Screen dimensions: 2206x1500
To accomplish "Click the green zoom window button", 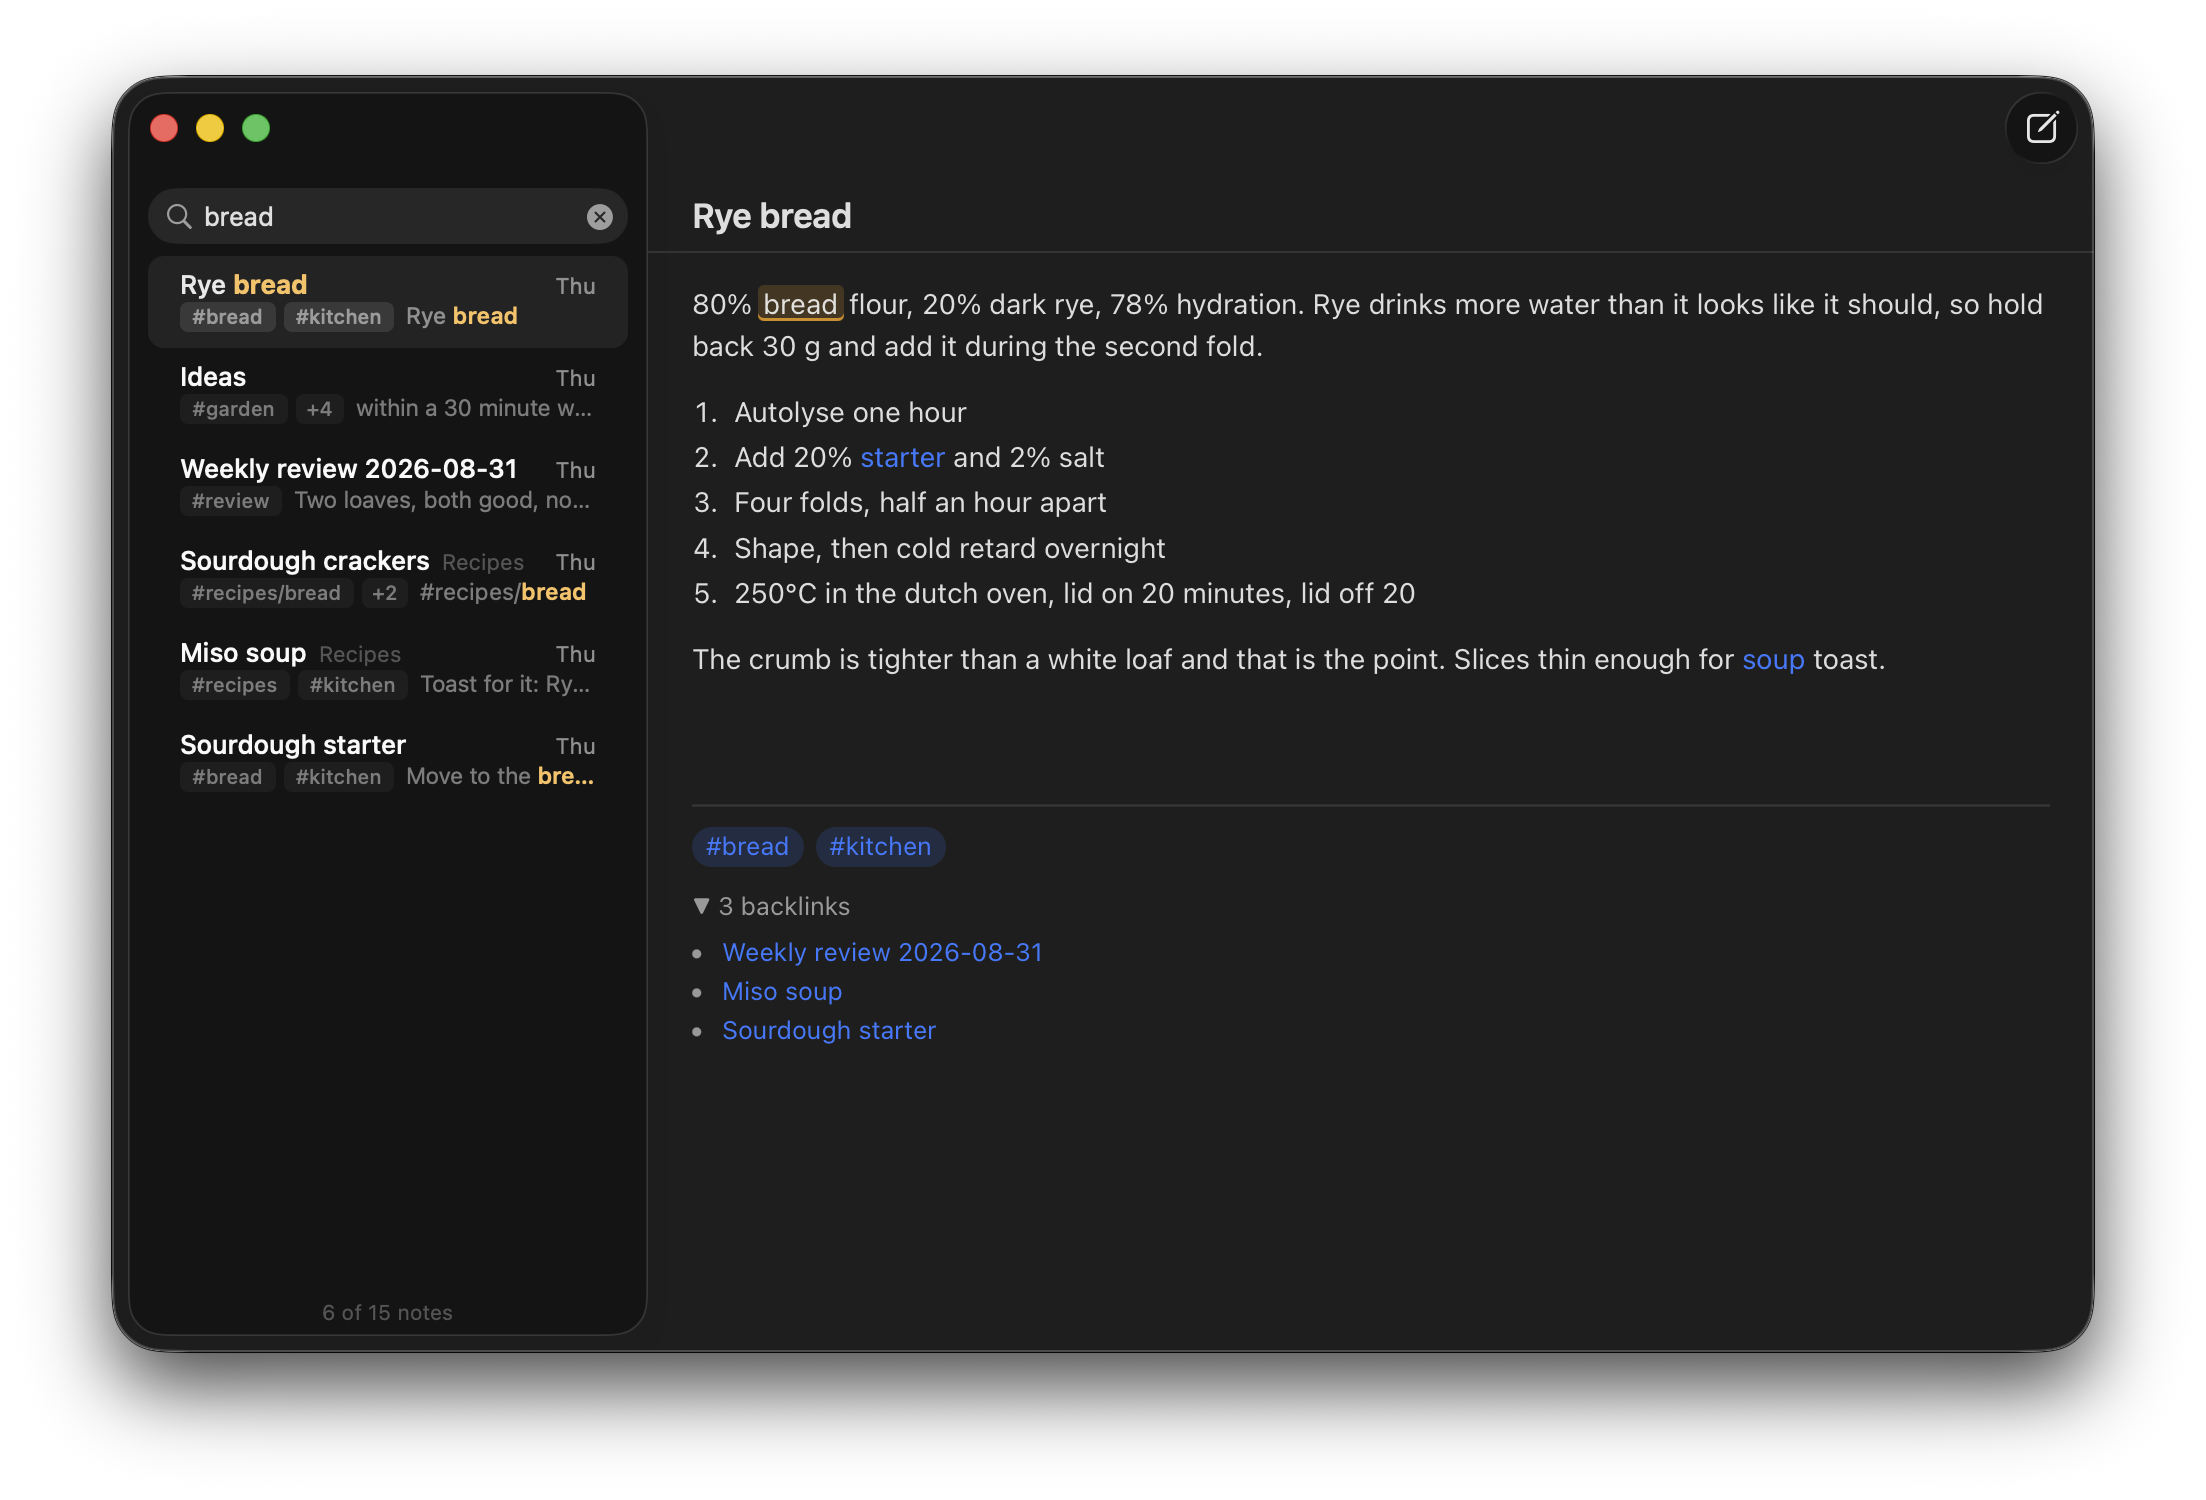I will pyautogui.click(x=256, y=128).
